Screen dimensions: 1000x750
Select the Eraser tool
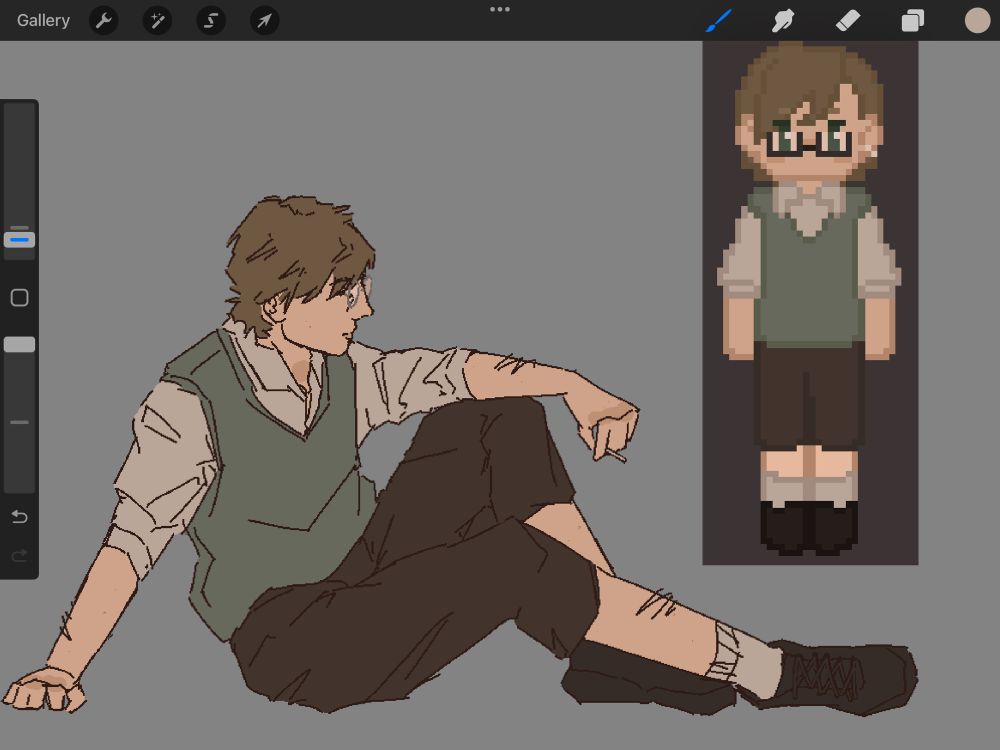[x=848, y=20]
